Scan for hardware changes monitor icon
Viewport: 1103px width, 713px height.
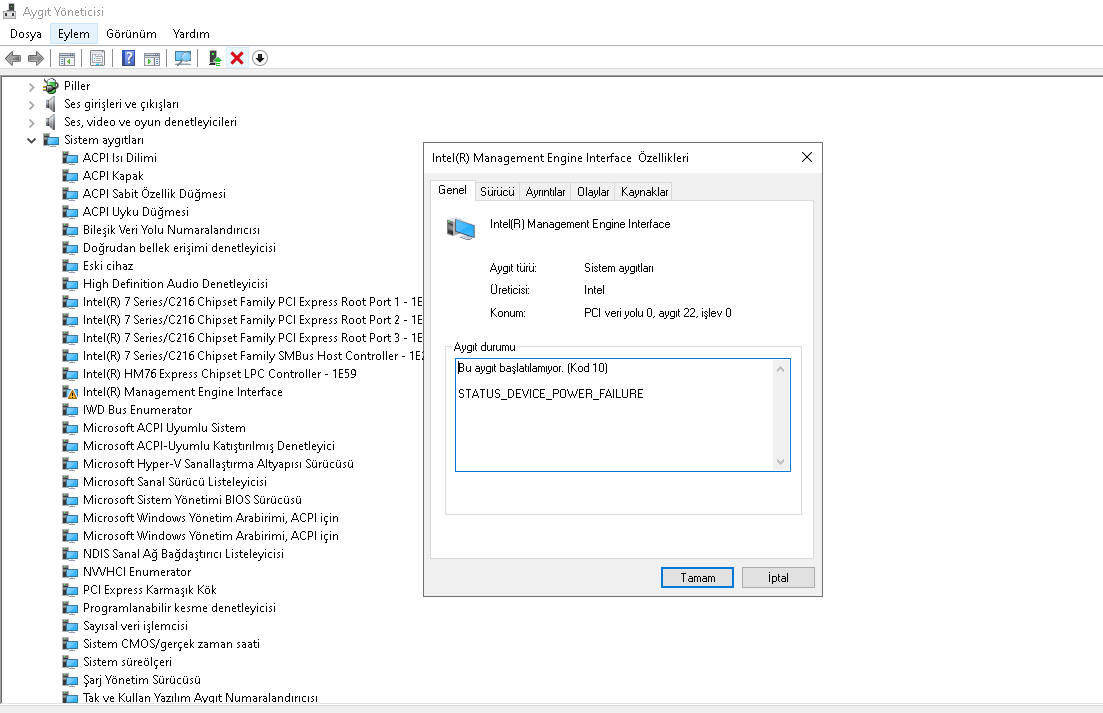click(x=183, y=58)
